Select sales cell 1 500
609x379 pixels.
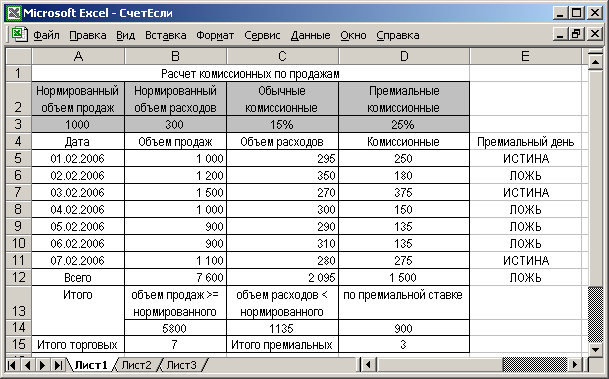(x=176, y=193)
